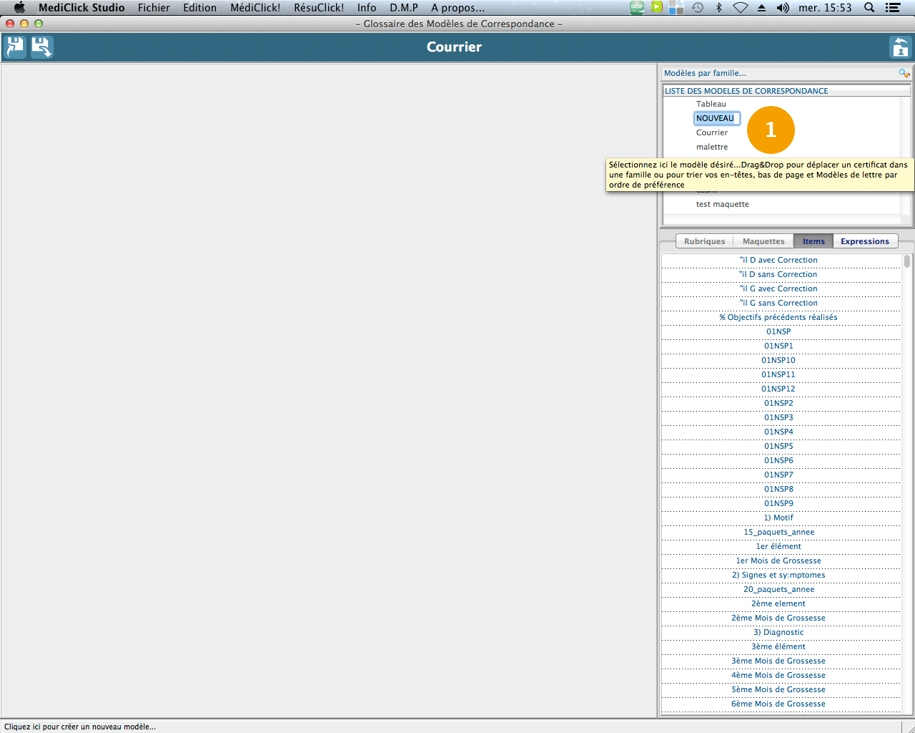This screenshot has height=733, width=915.
Task: Click the second save icon with arrow
Action: point(41,47)
